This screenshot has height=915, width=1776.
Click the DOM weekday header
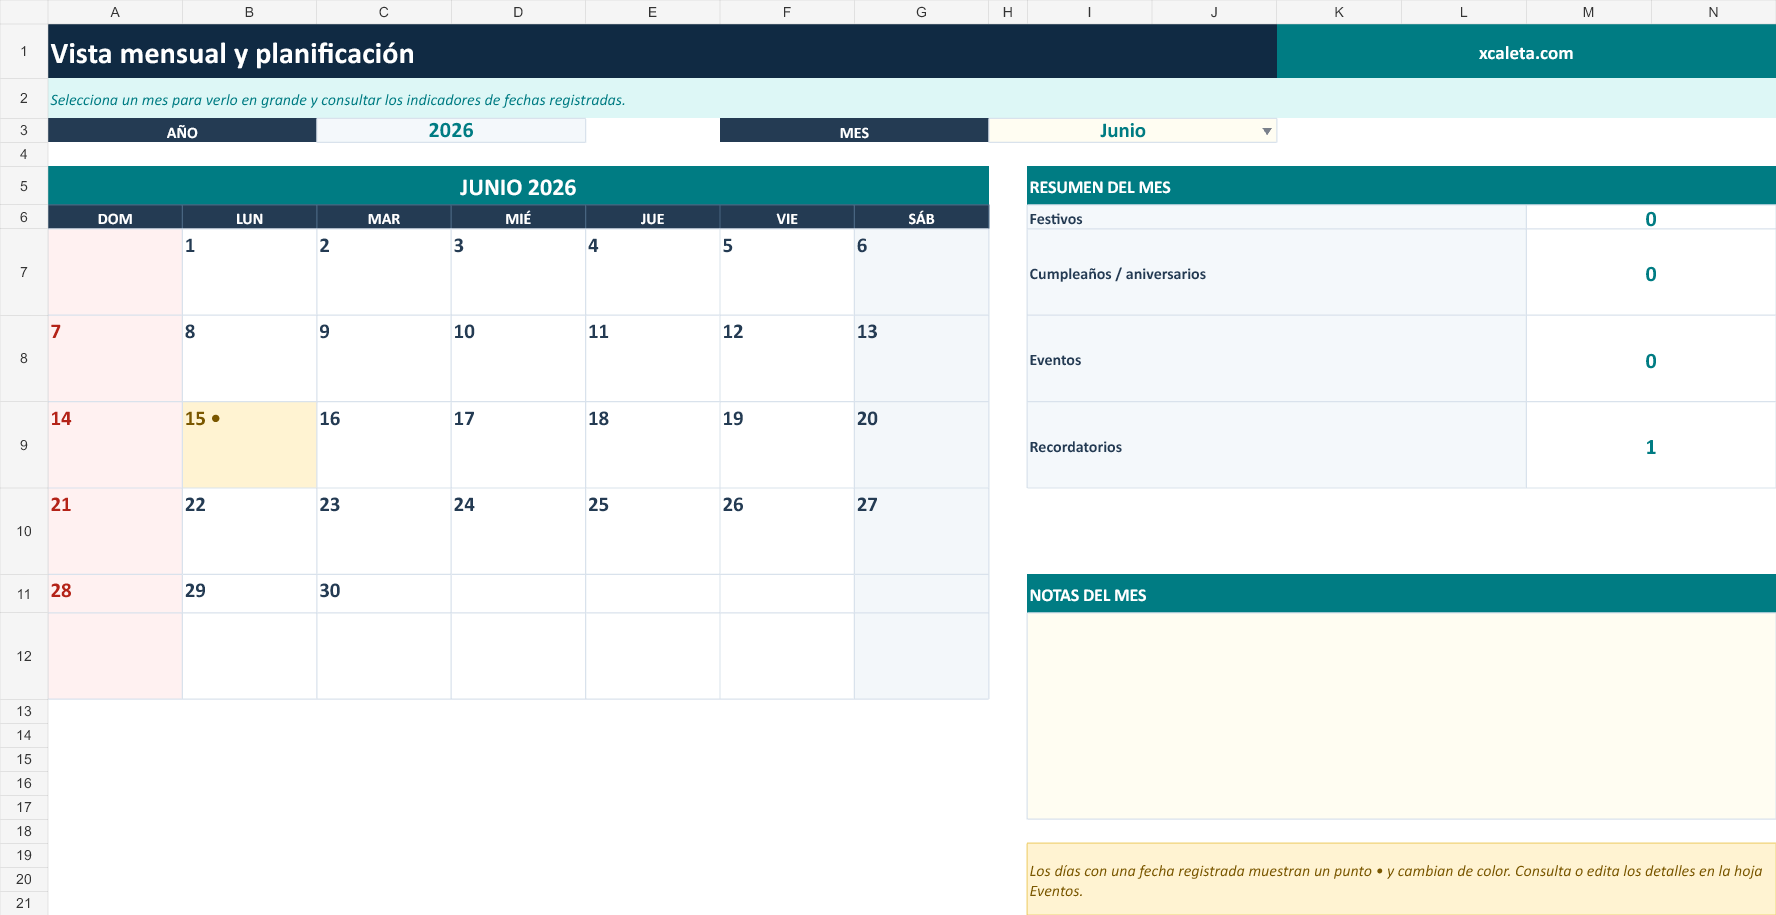click(x=115, y=218)
